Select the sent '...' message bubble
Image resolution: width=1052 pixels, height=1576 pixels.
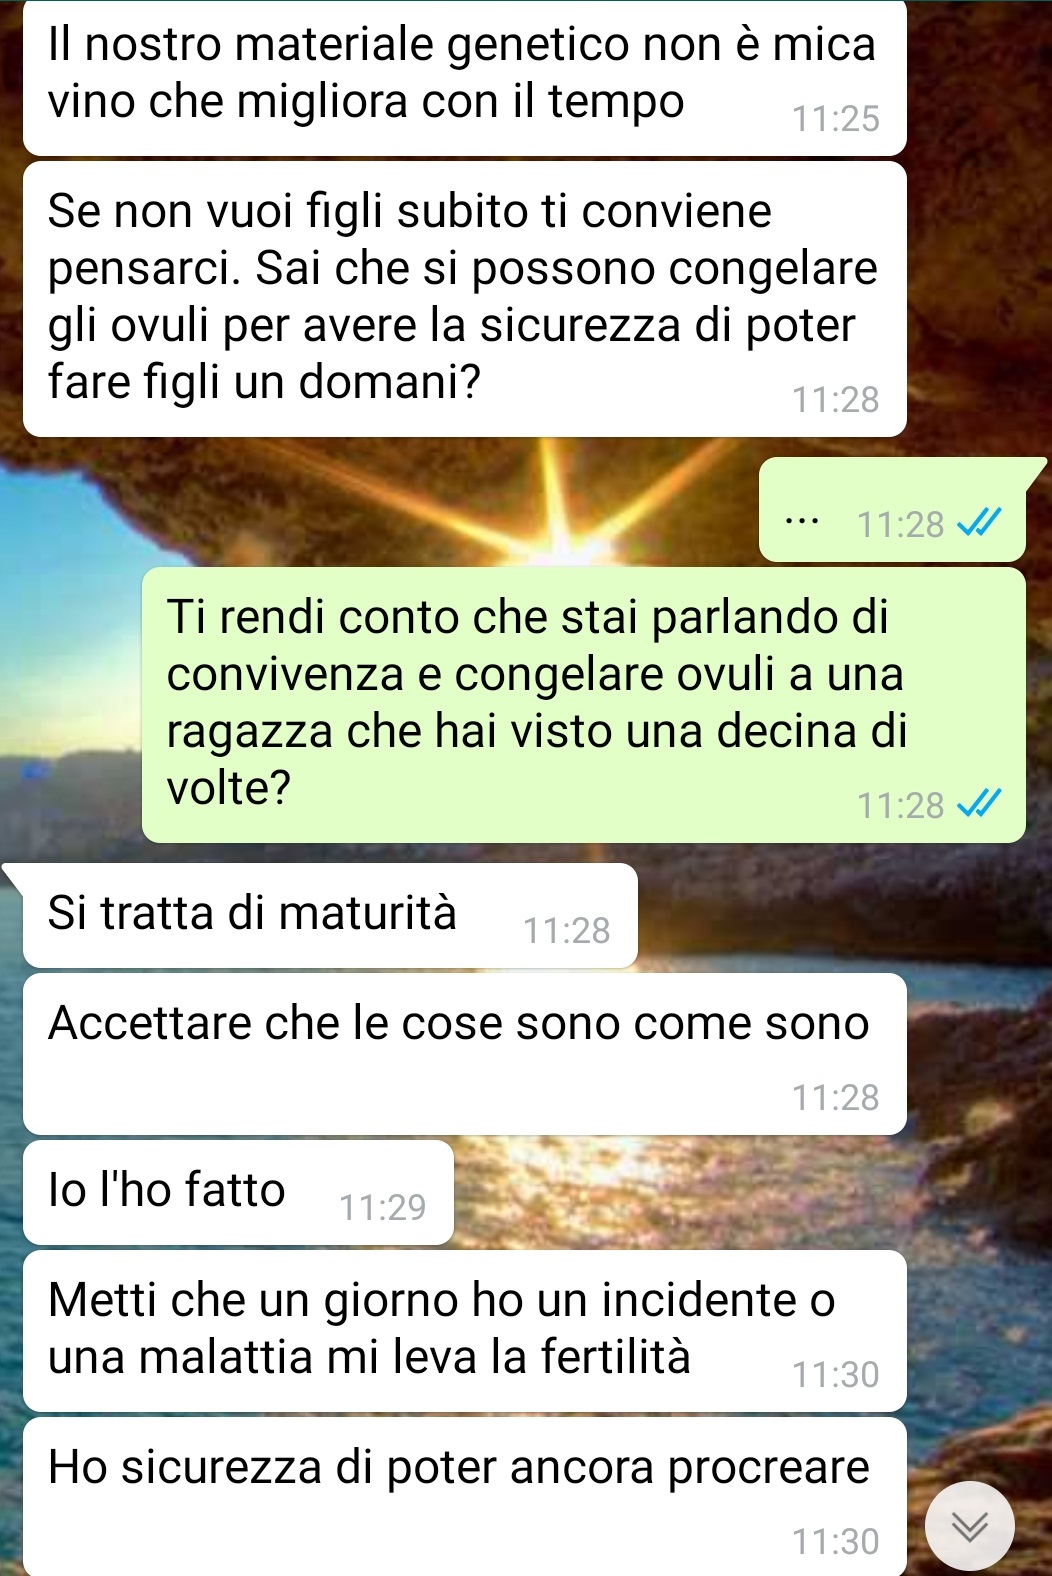pos(893,509)
